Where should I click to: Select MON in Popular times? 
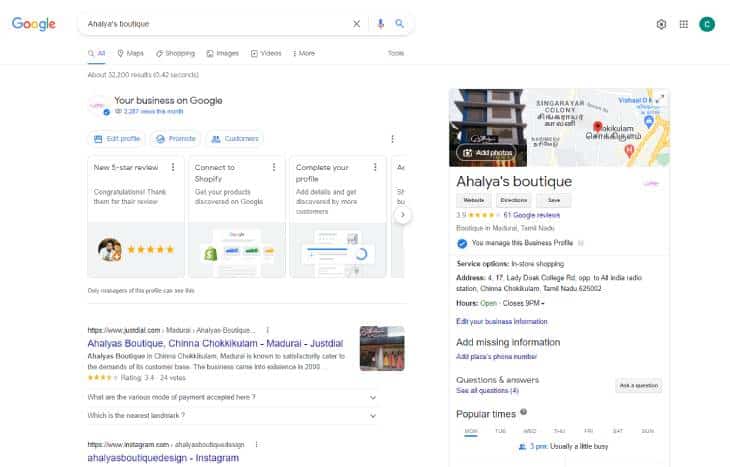(x=471, y=432)
